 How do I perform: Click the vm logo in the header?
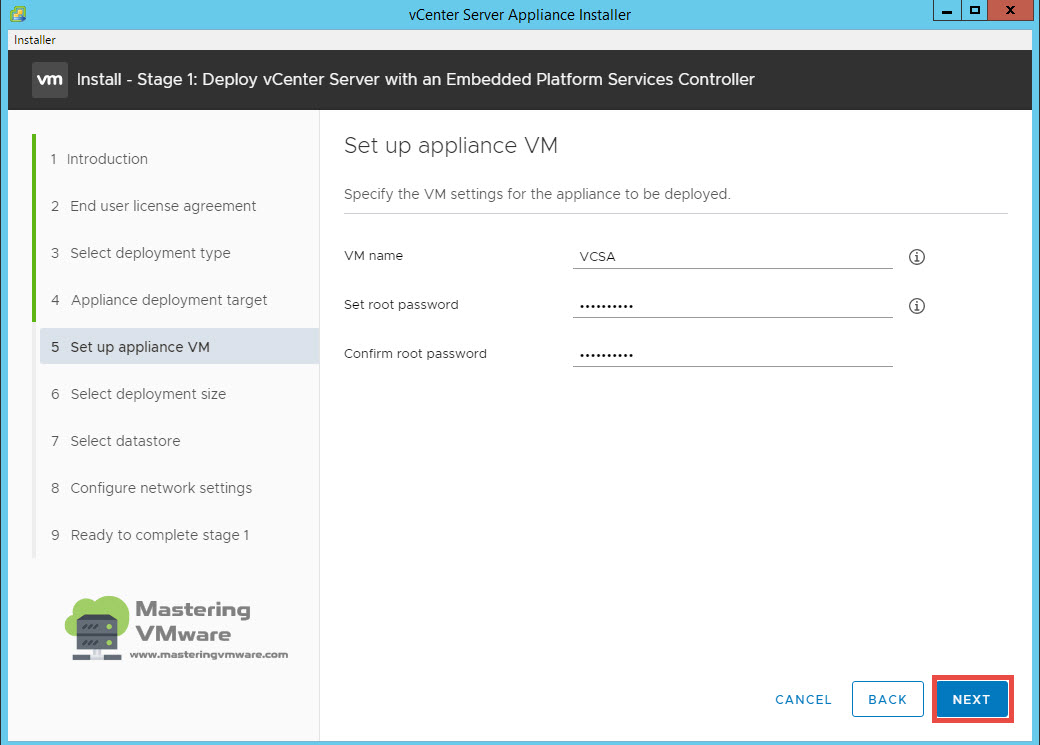pos(50,80)
